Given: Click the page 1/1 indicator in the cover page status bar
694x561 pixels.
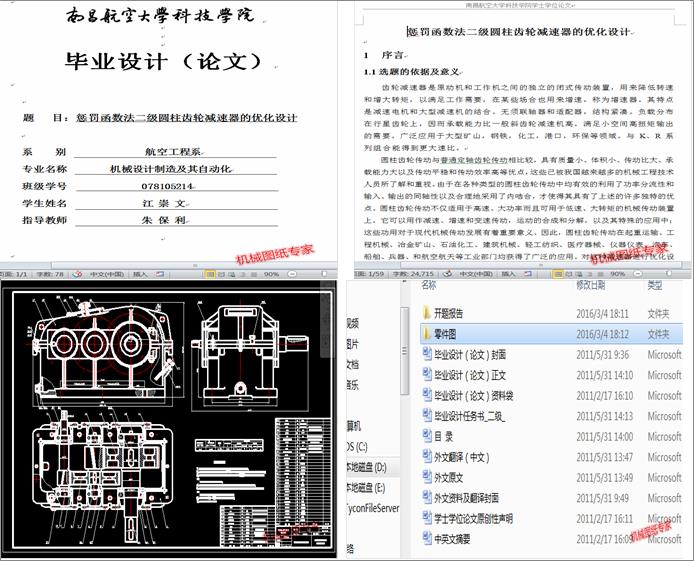Looking at the screenshot, I should point(14,274).
